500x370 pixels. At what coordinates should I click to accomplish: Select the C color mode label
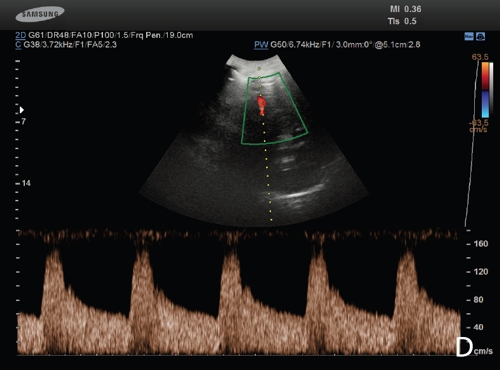(18, 45)
